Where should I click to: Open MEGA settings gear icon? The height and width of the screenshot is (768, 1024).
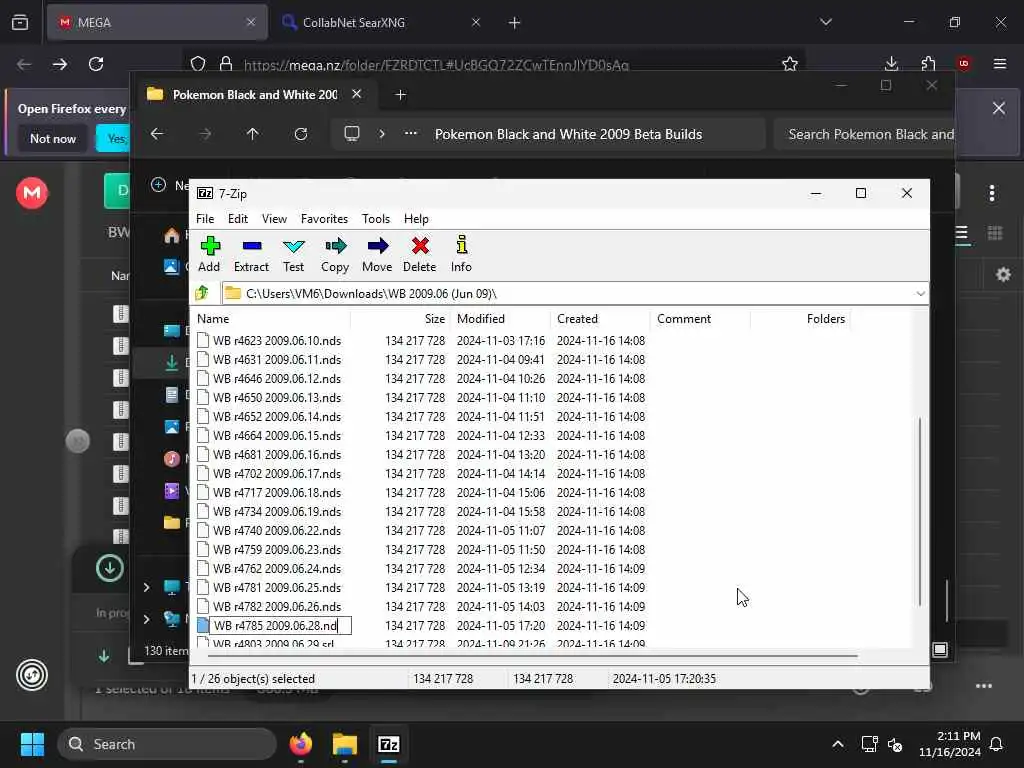tap(1003, 274)
